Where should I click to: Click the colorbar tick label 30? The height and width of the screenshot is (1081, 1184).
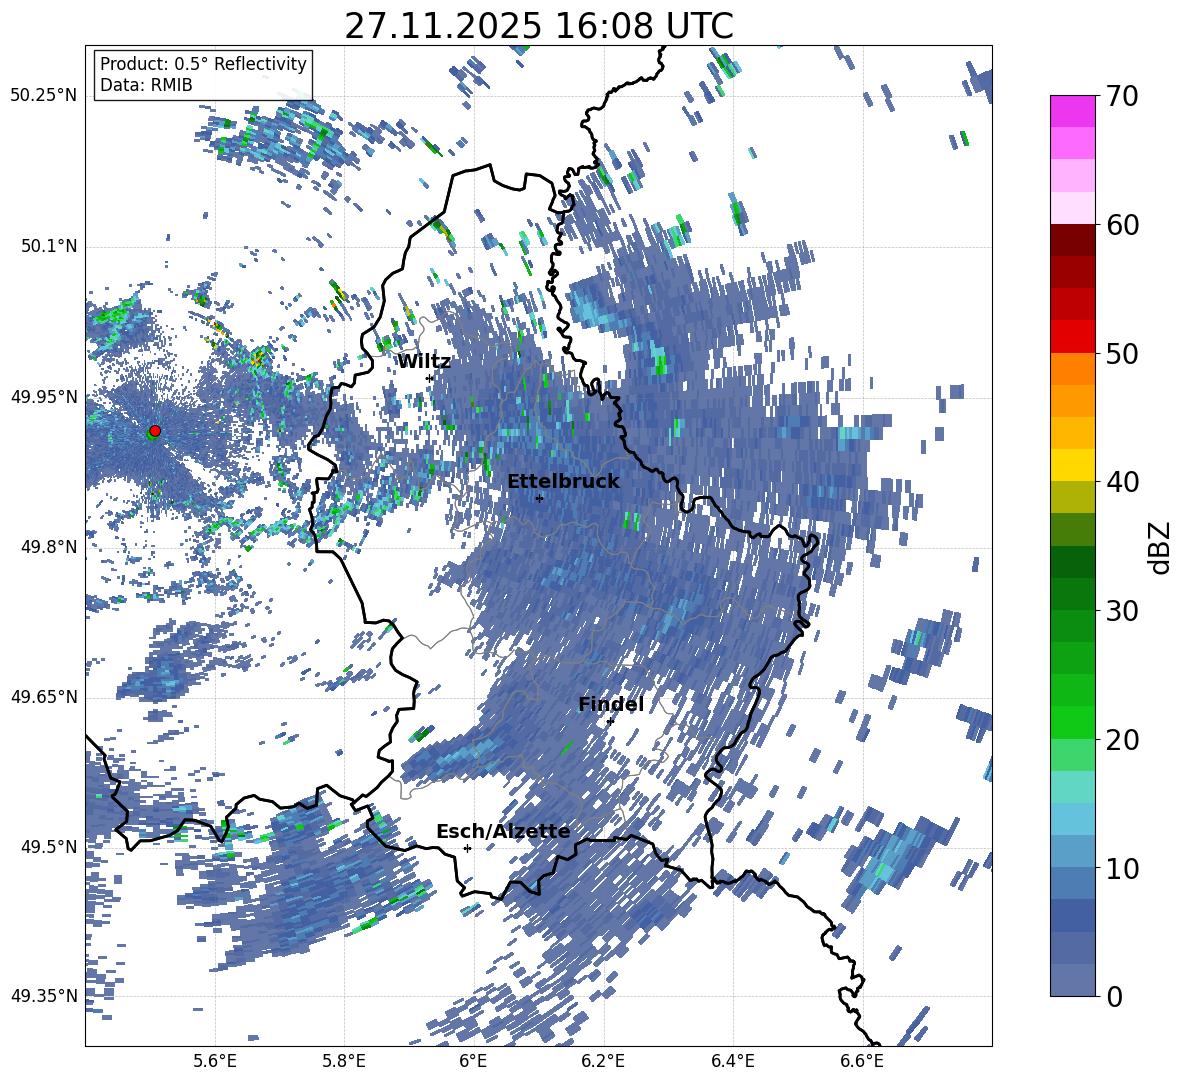pyautogui.click(x=1121, y=611)
